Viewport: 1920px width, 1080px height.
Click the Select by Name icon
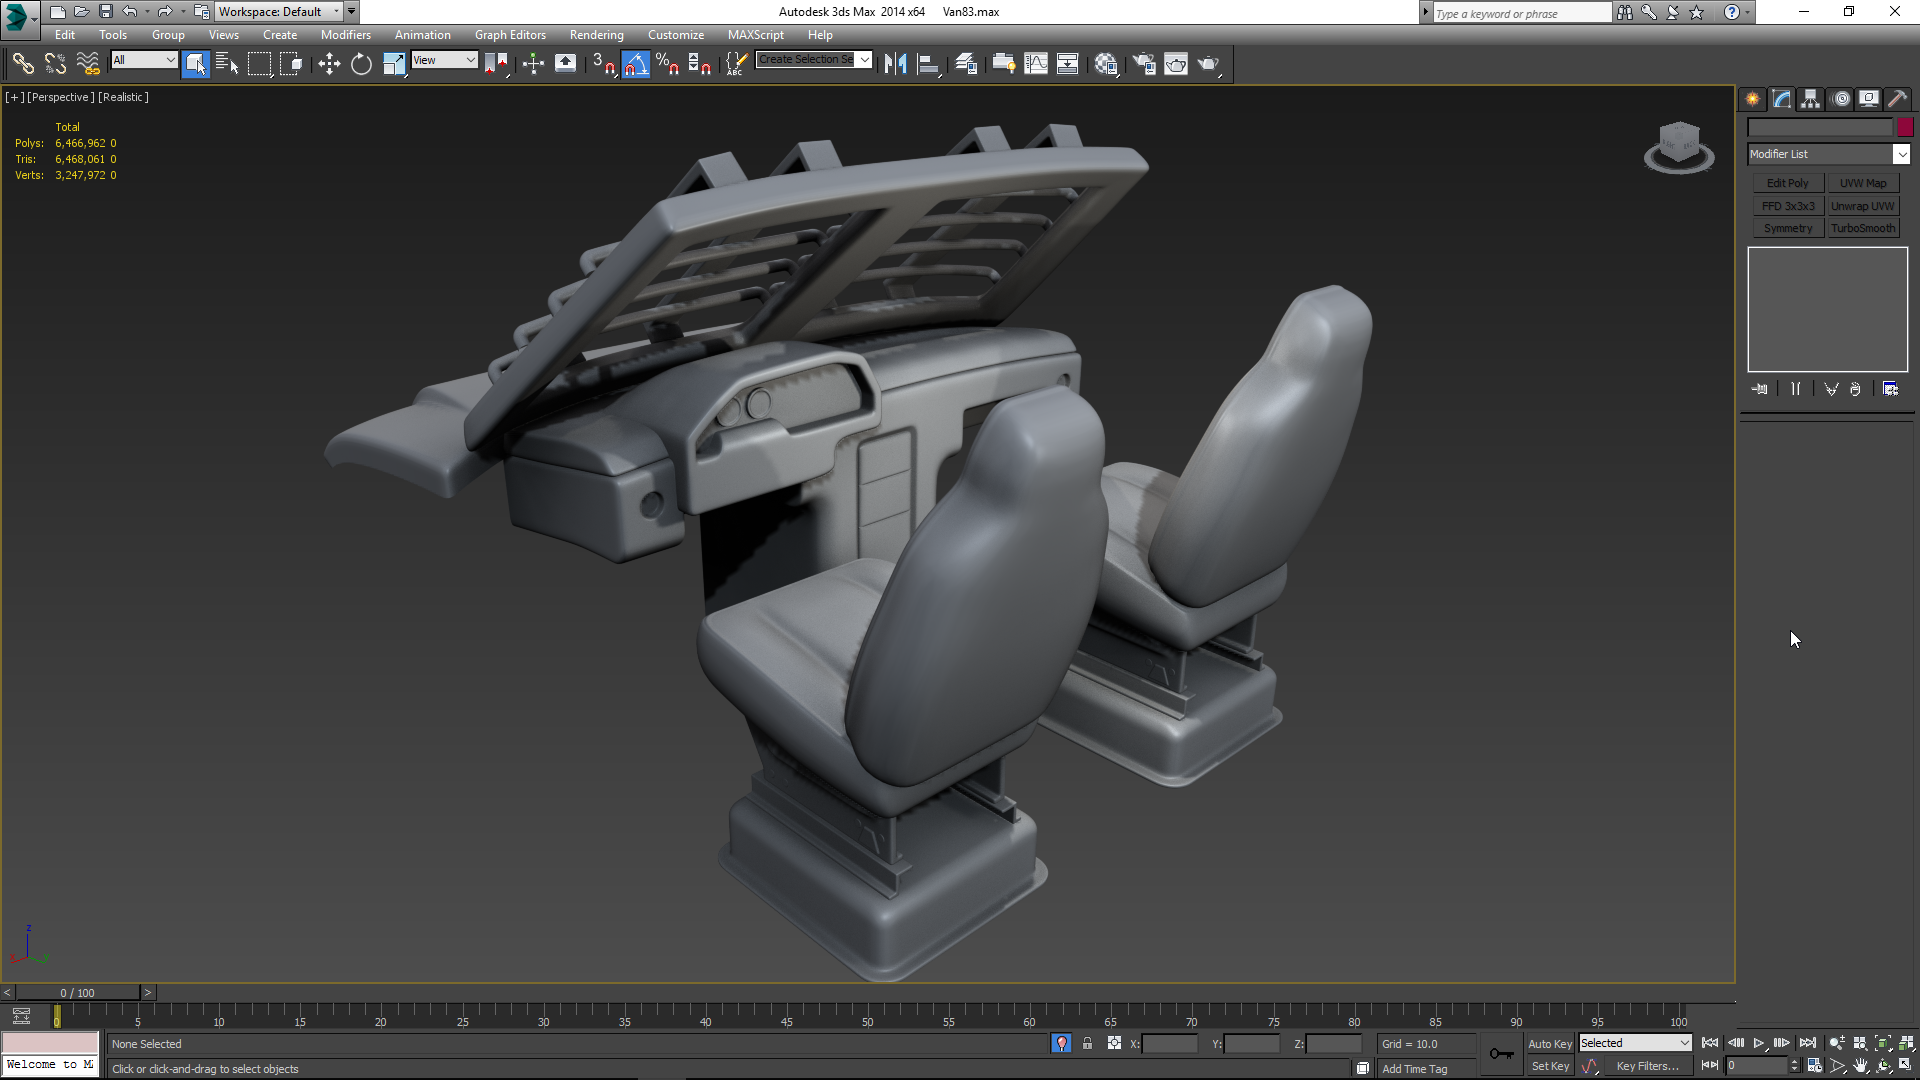(227, 64)
